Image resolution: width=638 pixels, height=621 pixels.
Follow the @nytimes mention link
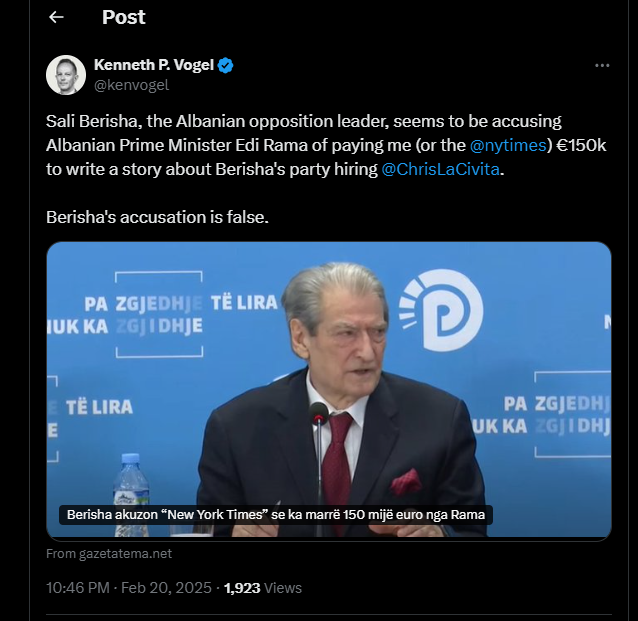pyautogui.click(x=508, y=145)
